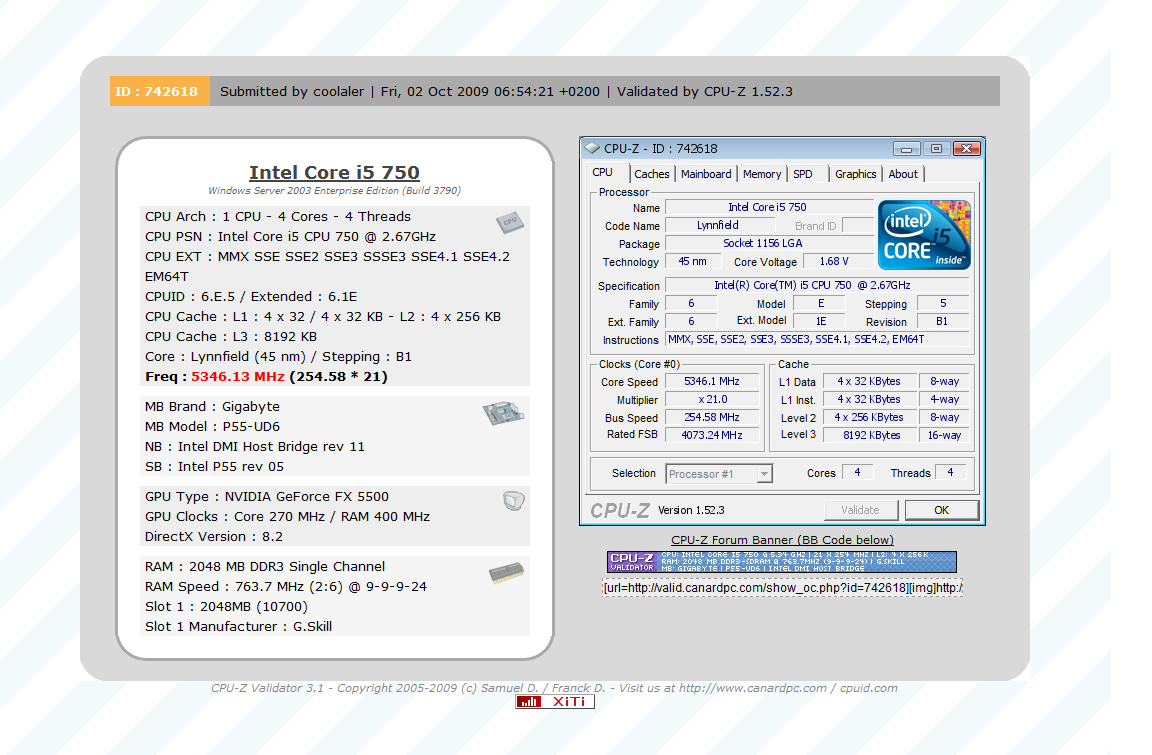
Task: Click the Revision value B1
Action: 942,322
